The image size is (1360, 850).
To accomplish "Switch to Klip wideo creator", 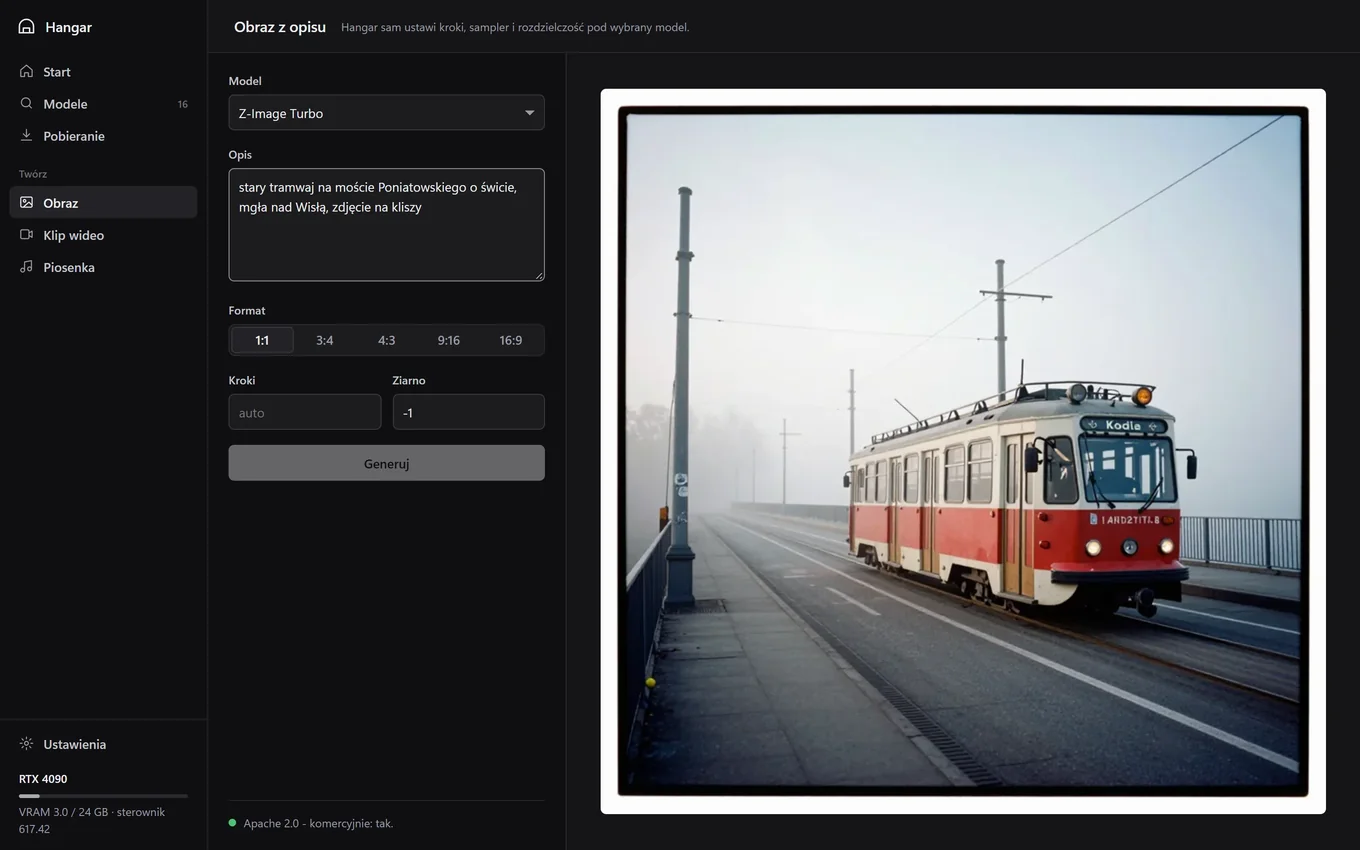I will tap(103, 235).
